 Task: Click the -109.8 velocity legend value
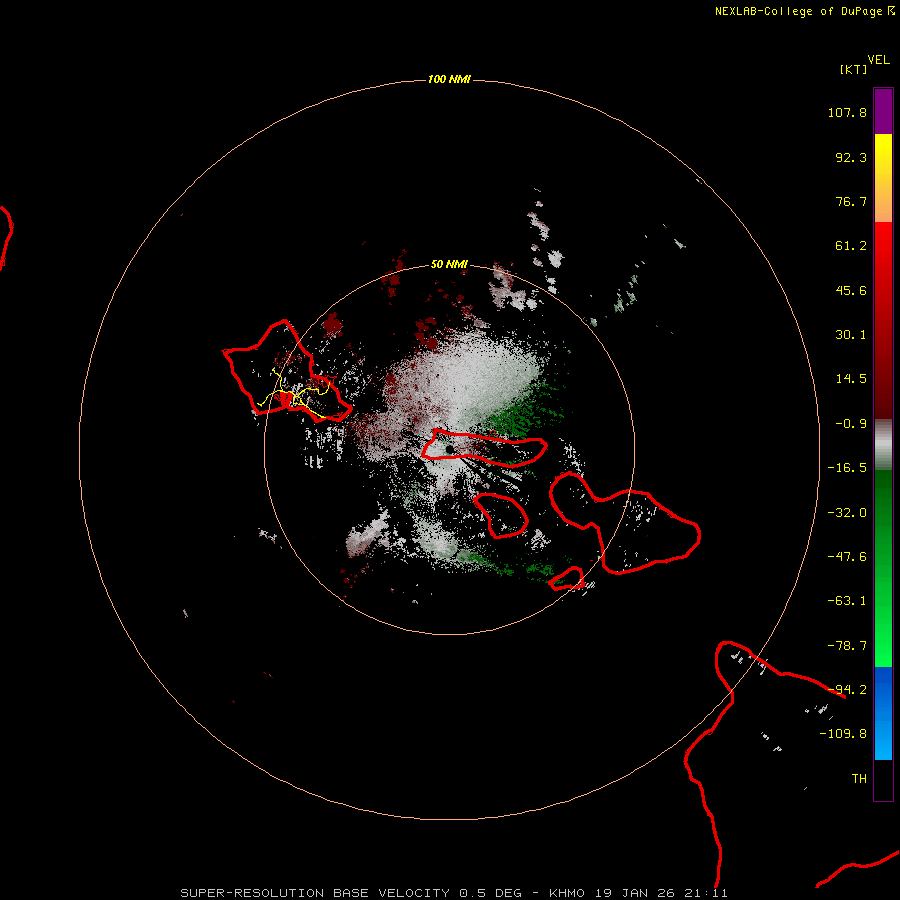843,734
